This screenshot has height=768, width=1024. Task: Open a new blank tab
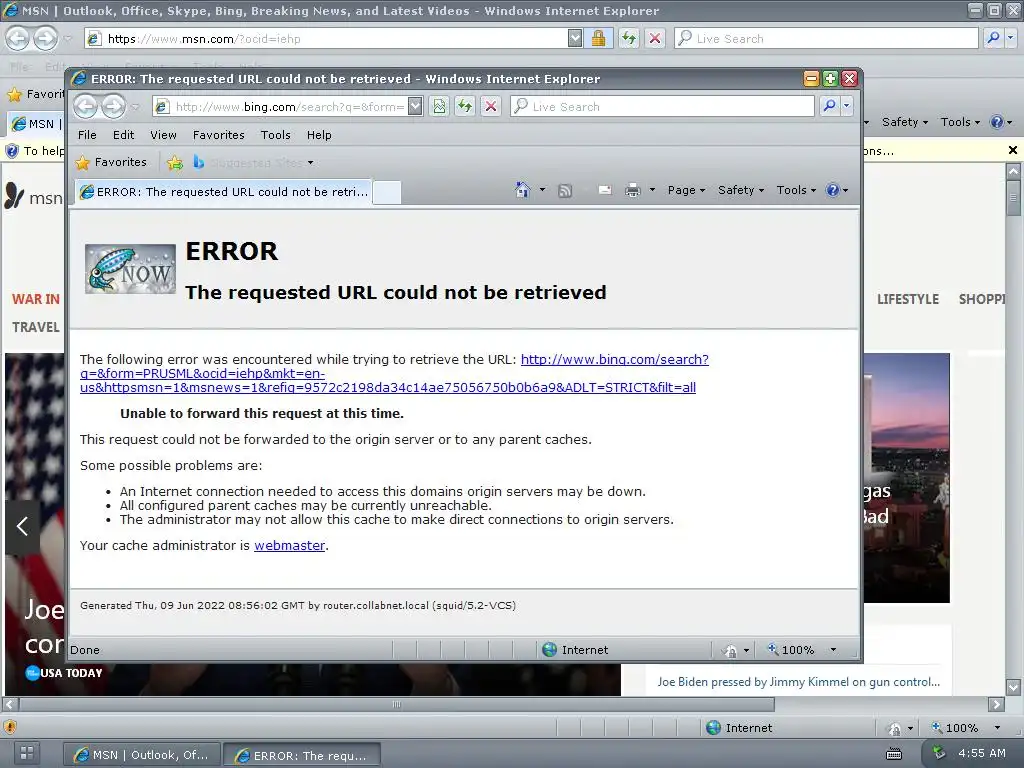[x=387, y=193]
